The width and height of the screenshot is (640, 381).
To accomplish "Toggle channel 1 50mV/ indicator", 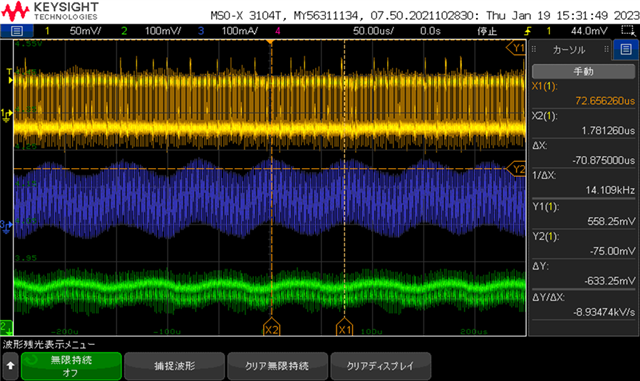I will 72,31.
